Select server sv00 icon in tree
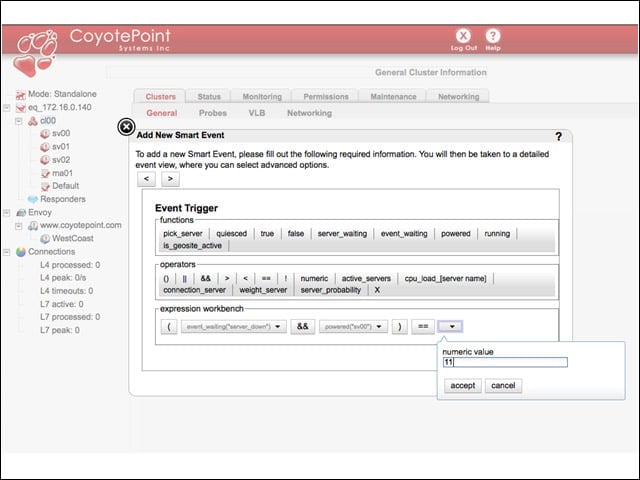 (44, 133)
